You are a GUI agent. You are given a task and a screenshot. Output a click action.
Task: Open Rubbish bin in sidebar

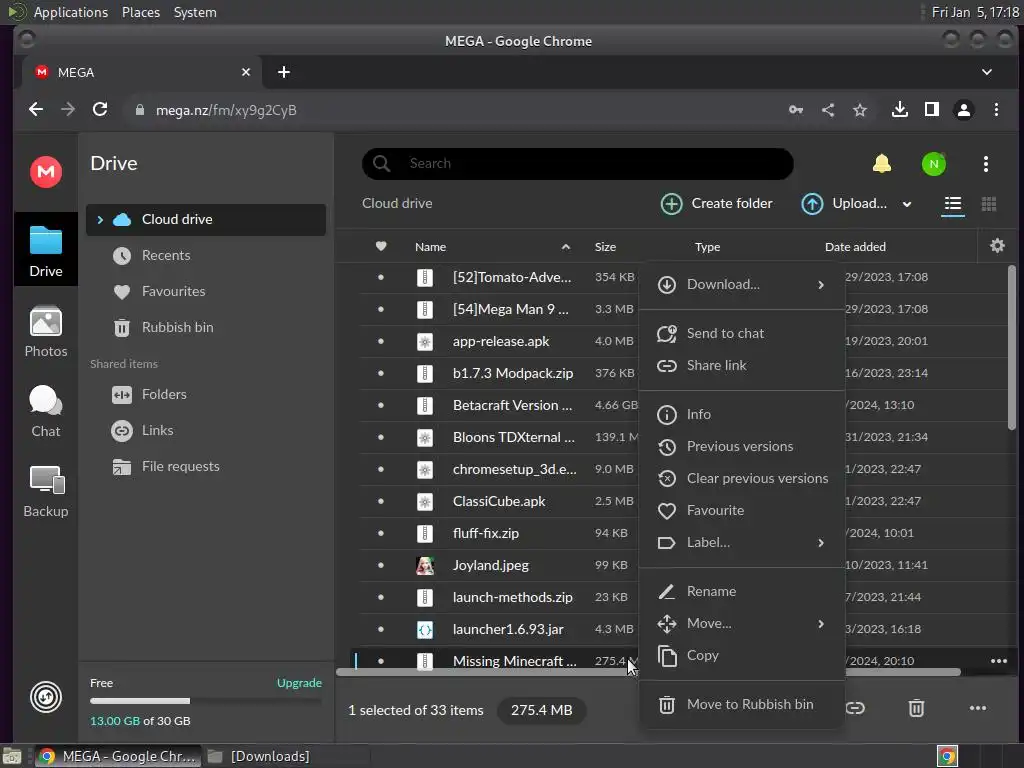tap(206, 327)
